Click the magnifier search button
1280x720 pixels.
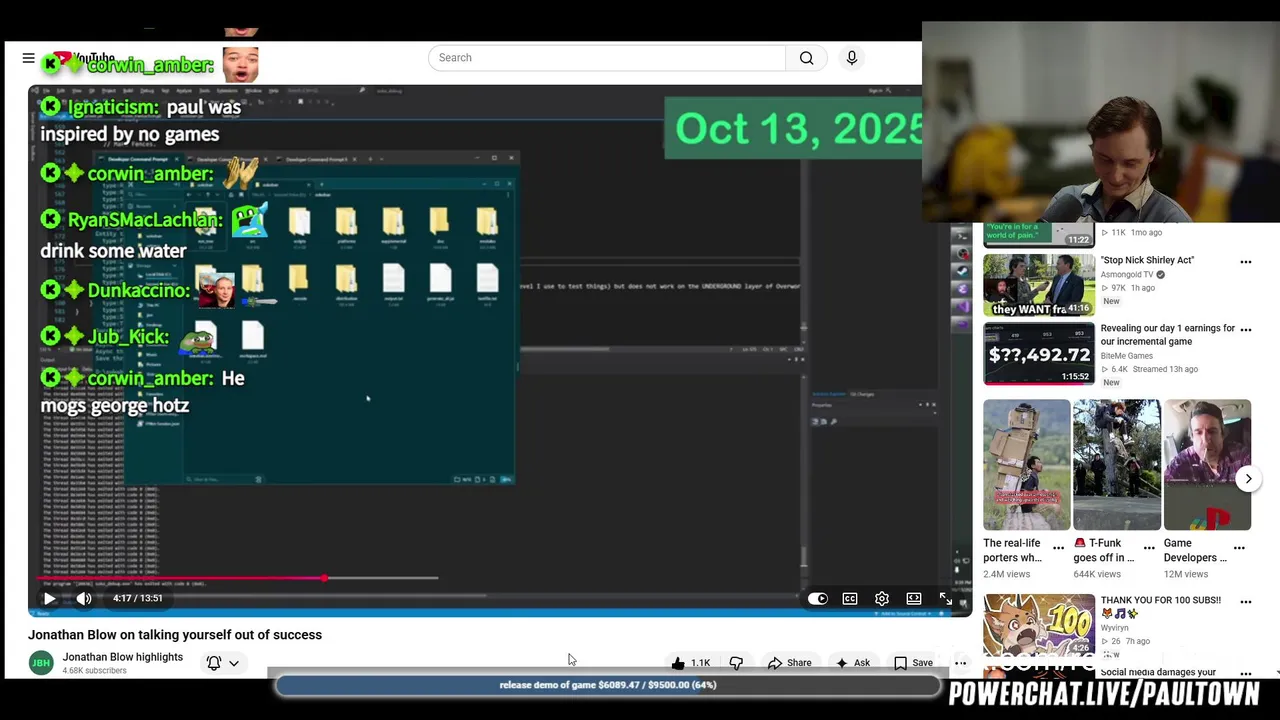click(x=806, y=58)
